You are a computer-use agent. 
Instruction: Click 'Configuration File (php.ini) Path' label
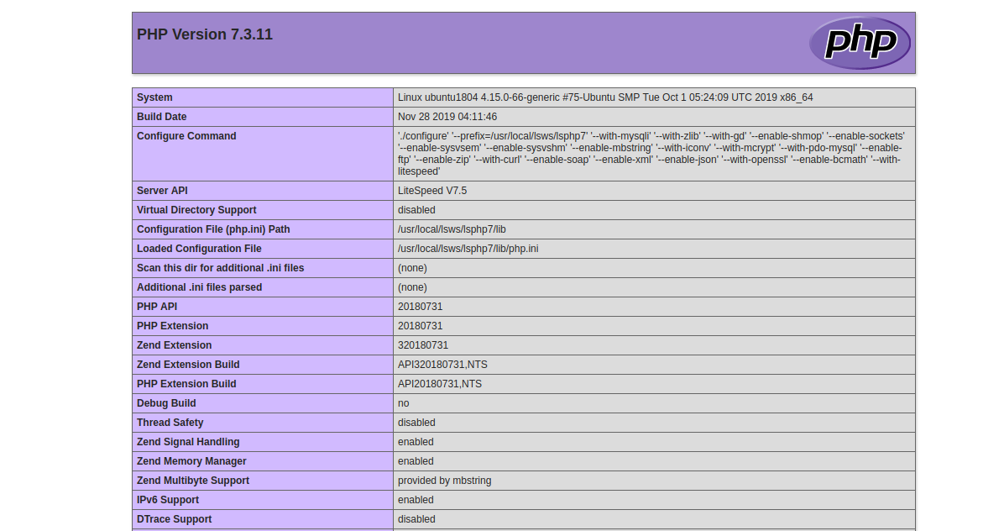coord(213,229)
